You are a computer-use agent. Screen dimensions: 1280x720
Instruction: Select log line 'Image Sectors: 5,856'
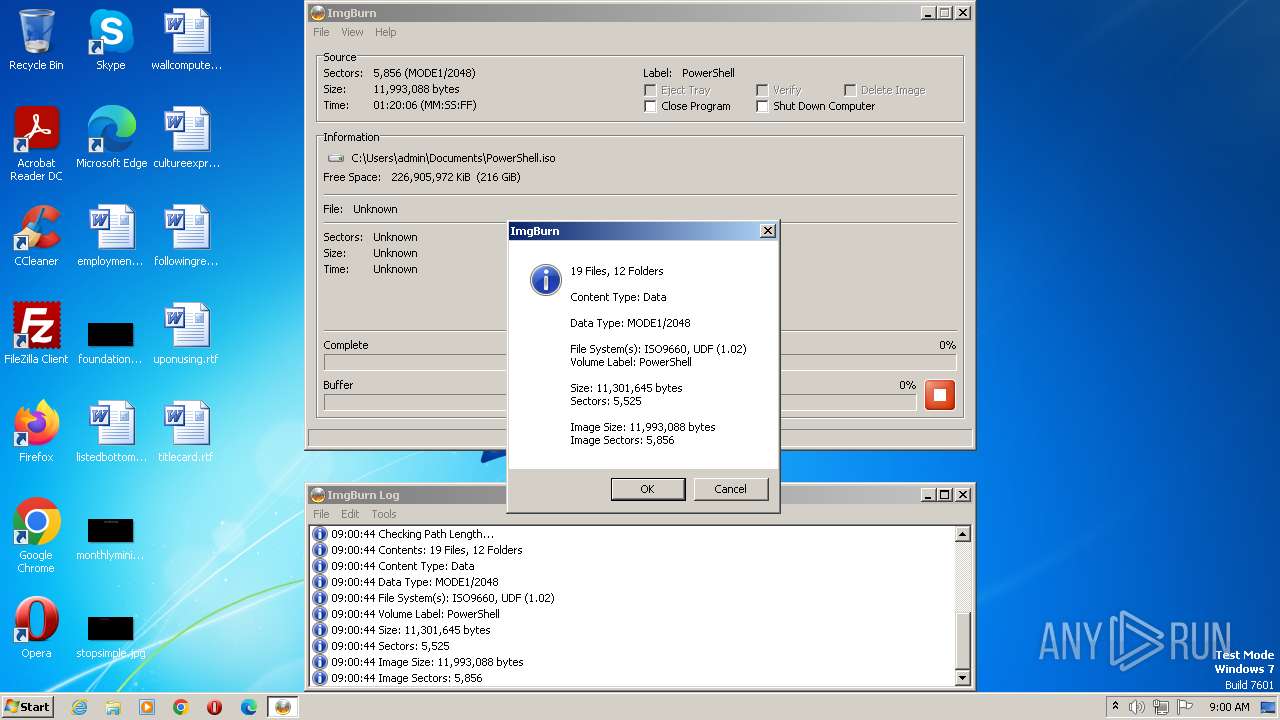407,678
